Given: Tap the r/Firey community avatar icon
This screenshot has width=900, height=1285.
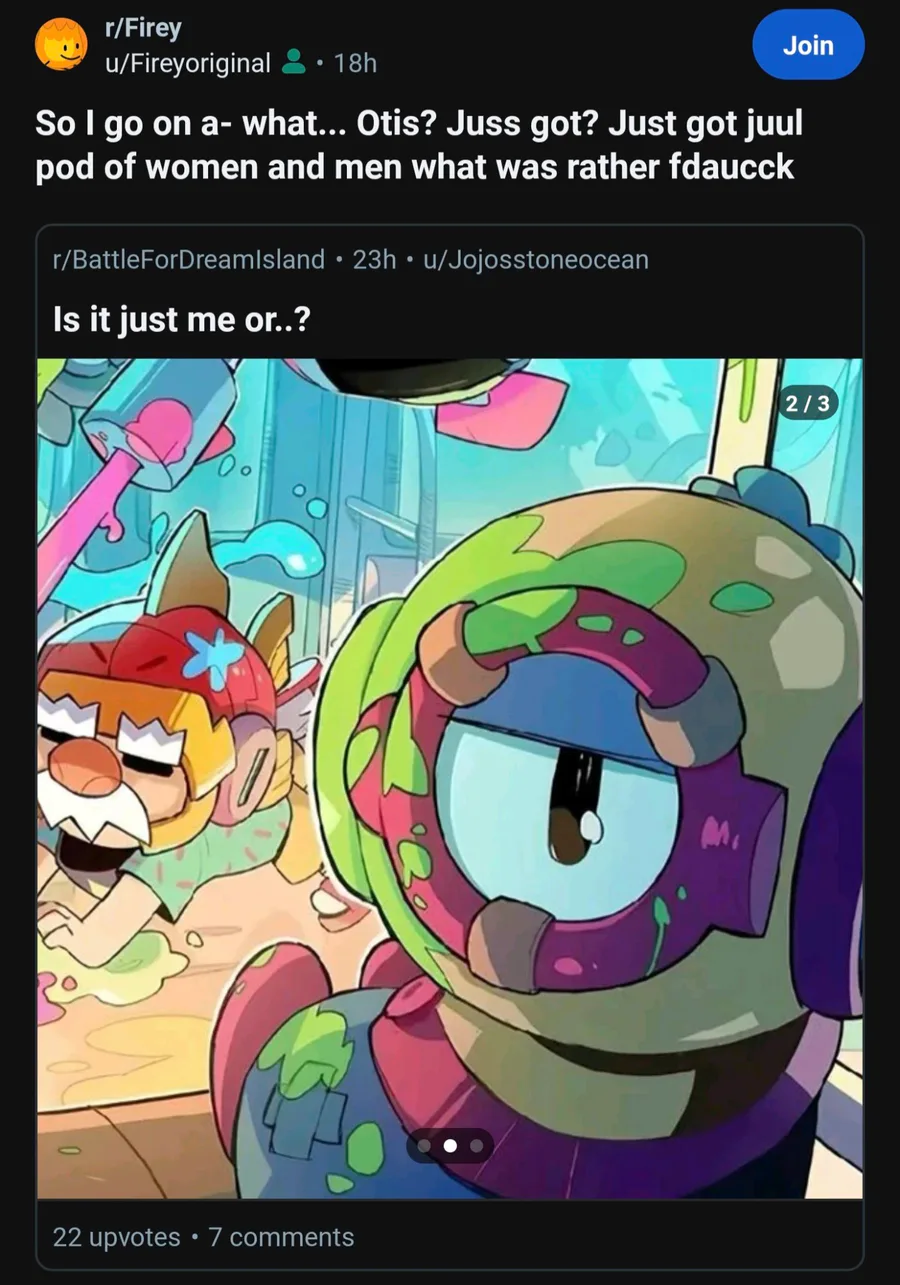Looking at the screenshot, I should [x=62, y=45].
